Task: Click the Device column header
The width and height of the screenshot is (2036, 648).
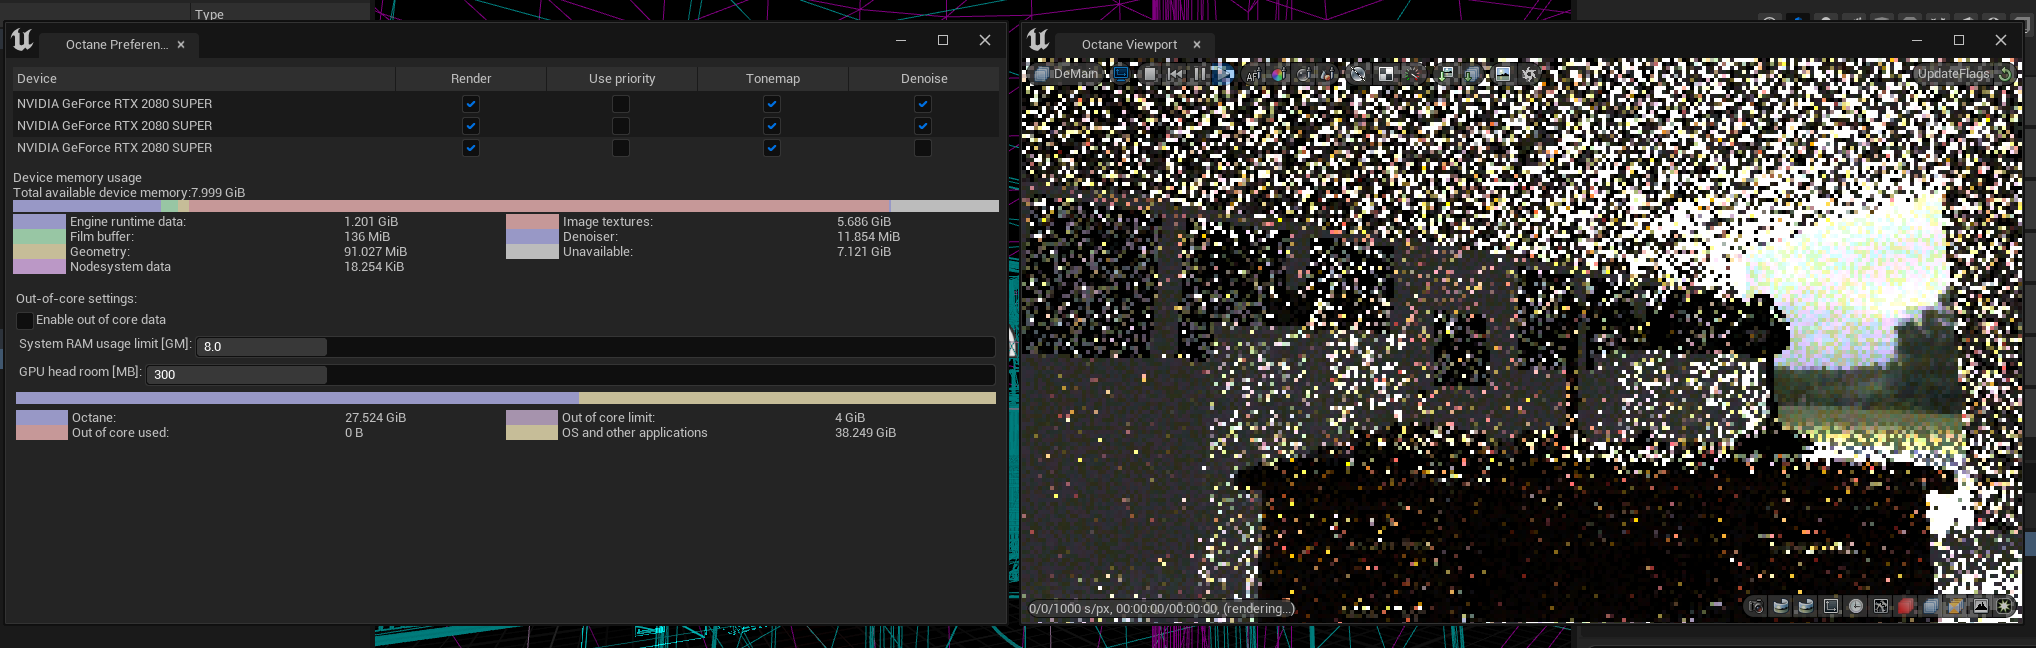Action: pyautogui.click(x=204, y=79)
